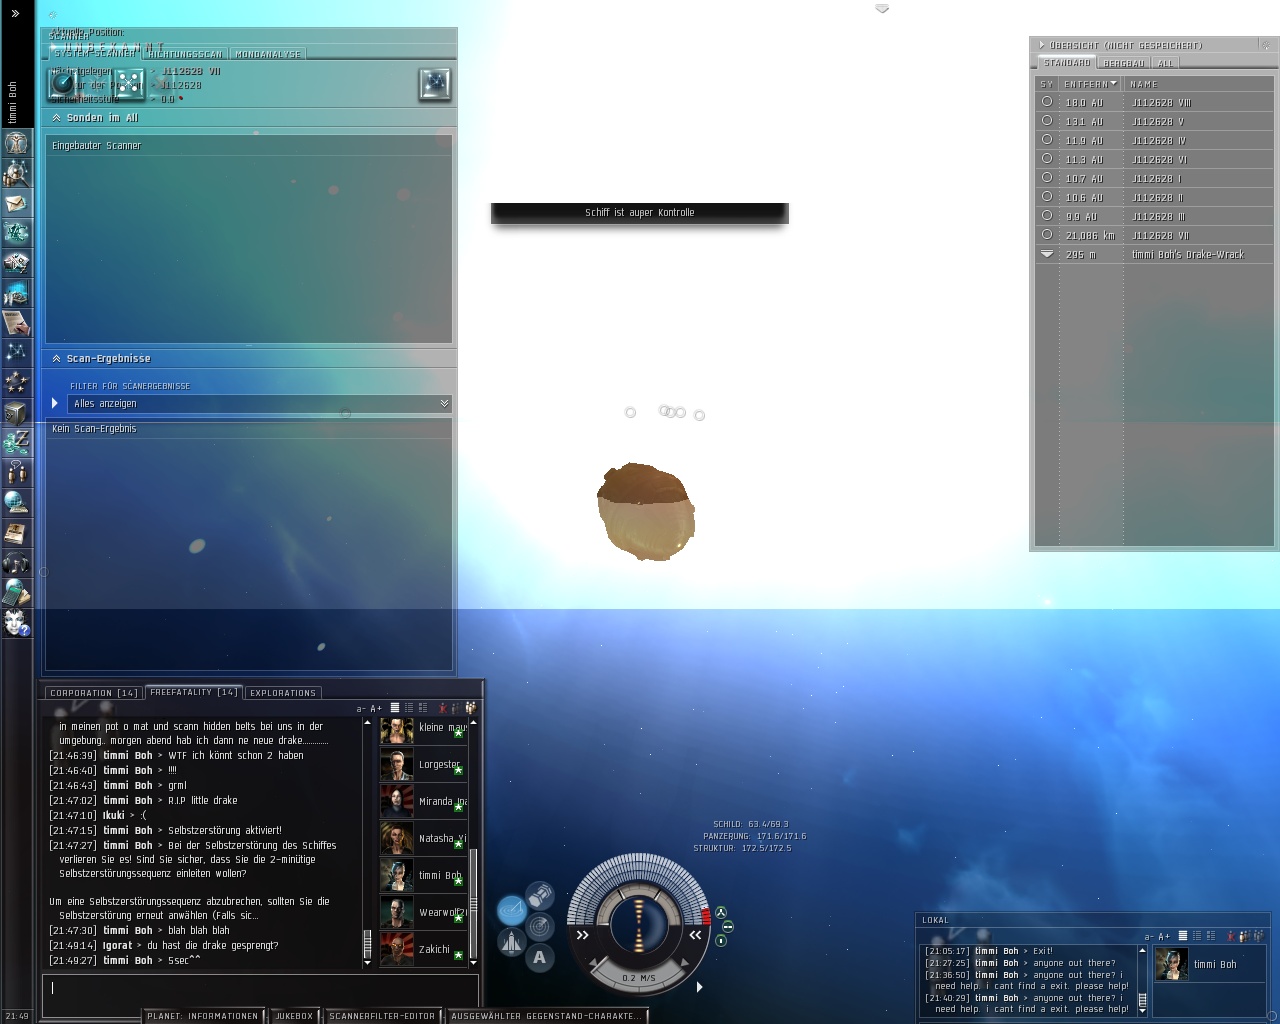1280x1024 pixels.
Task: Open the character sheet from the sidebar
Action: [x=16, y=142]
